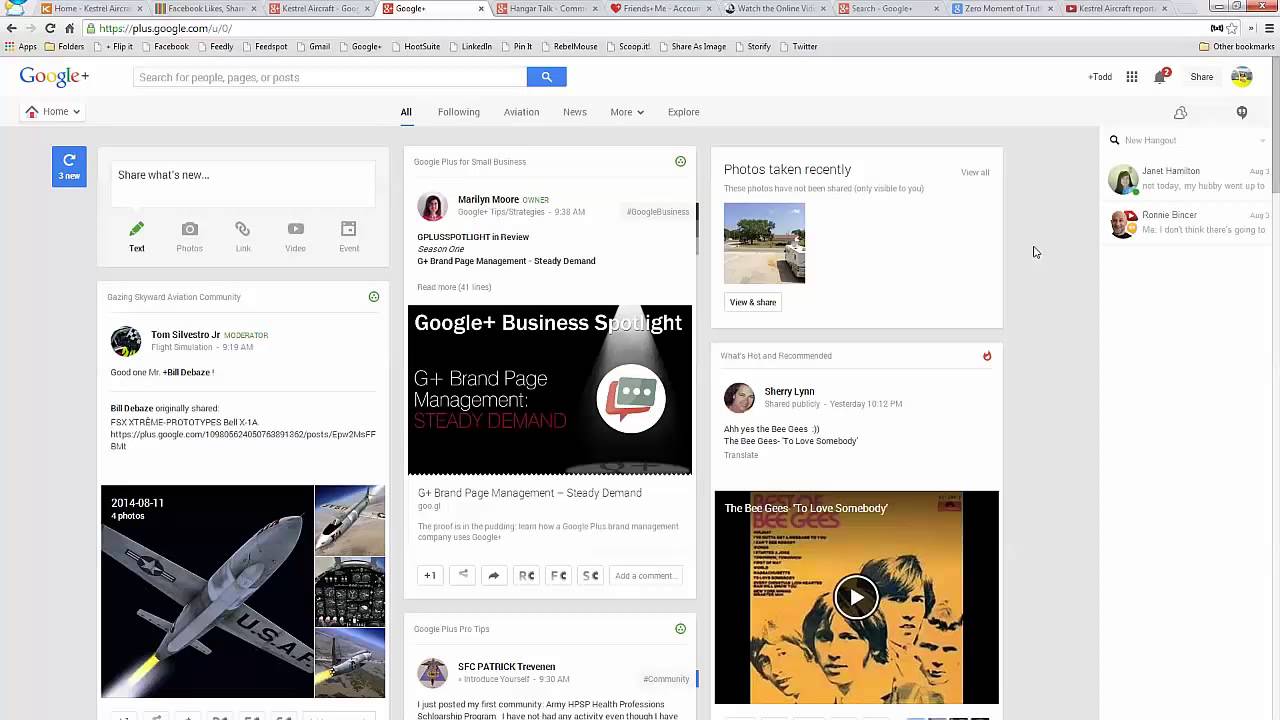Image resolution: width=1280 pixels, height=720 pixels.
Task: Switch to the Hangar Talk browser tab
Action: [x=548, y=9]
